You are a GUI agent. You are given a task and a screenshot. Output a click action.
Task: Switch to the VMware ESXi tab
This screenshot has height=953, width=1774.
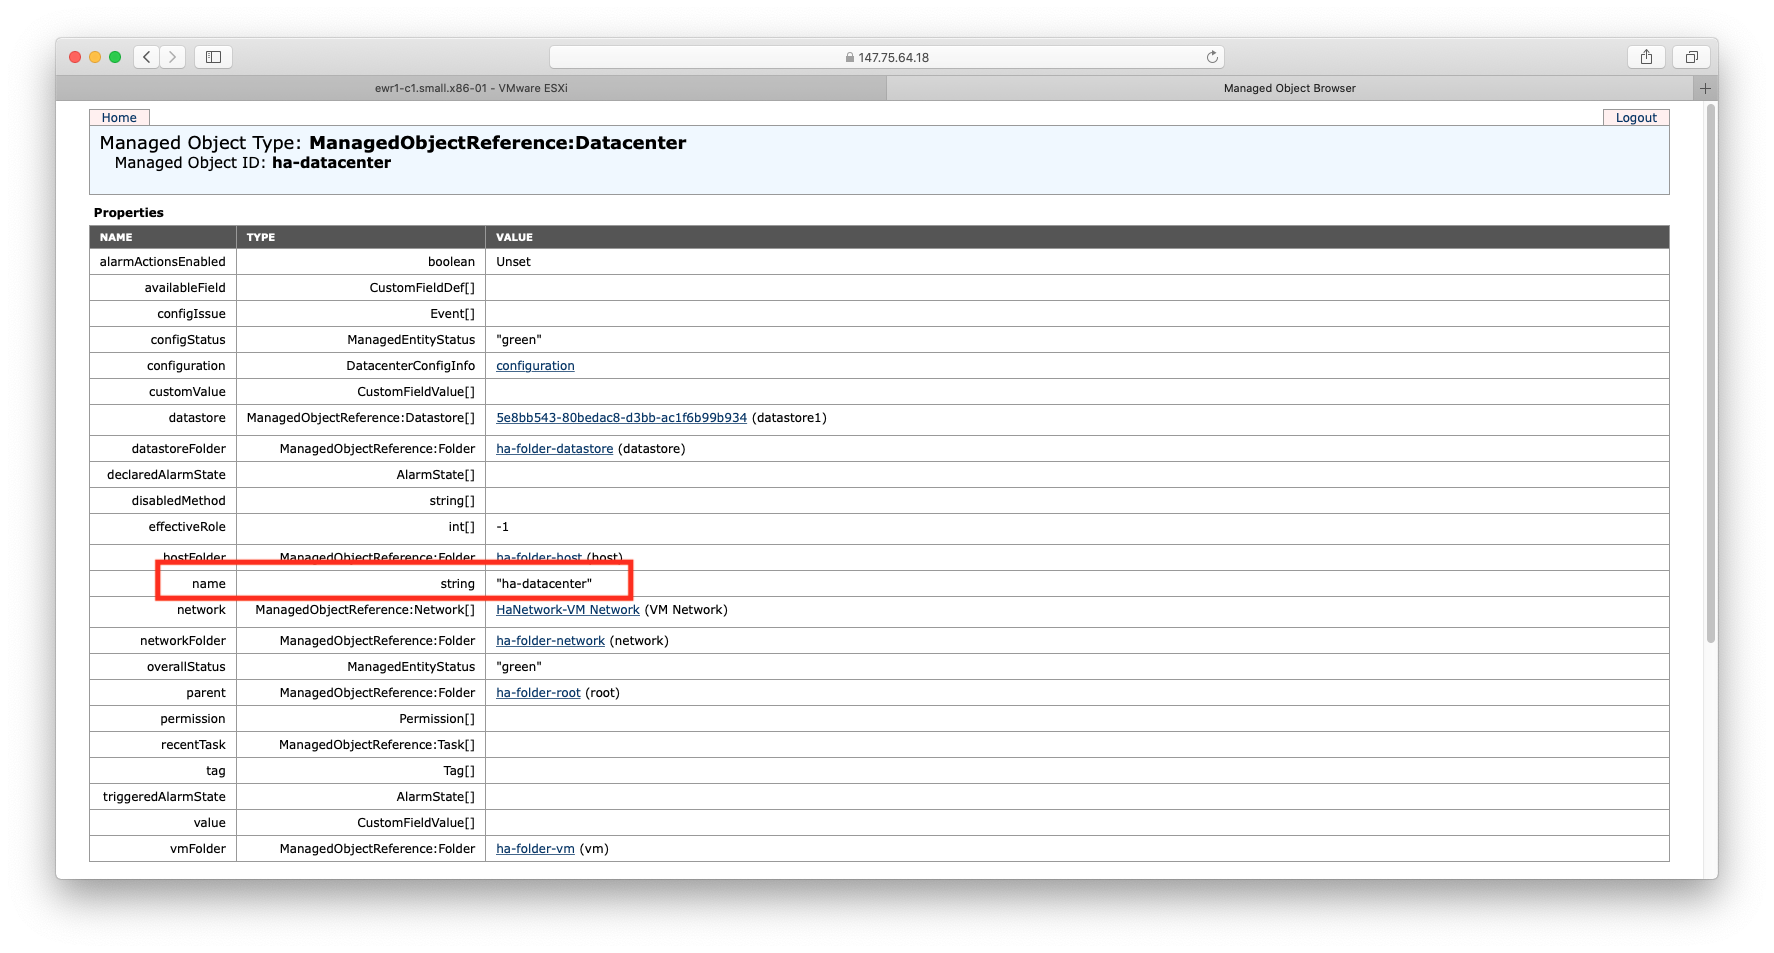click(471, 88)
